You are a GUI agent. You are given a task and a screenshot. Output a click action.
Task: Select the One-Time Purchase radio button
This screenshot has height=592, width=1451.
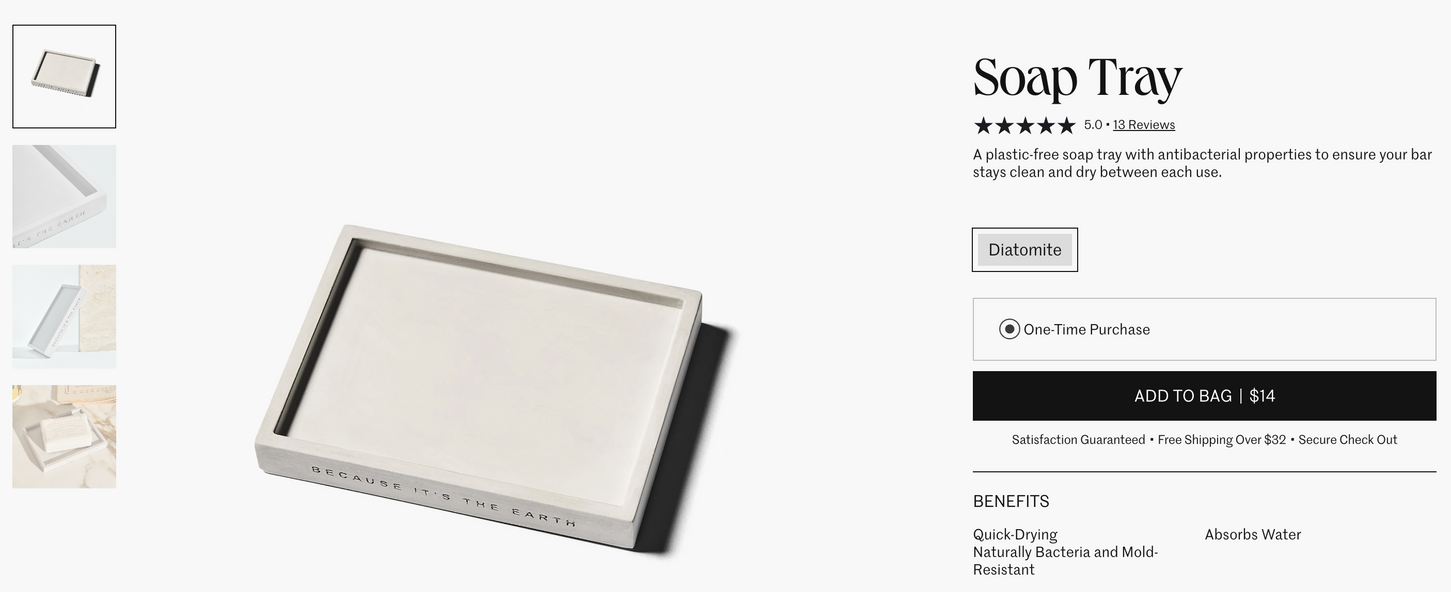click(1010, 329)
